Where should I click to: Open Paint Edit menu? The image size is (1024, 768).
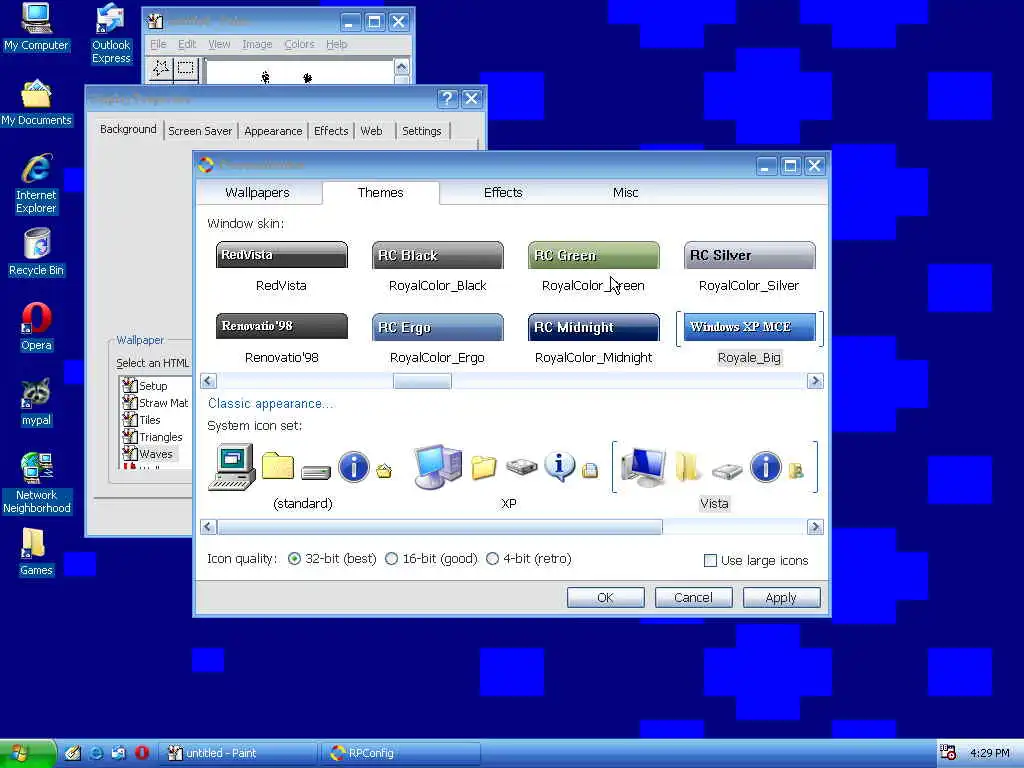pos(187,44)
